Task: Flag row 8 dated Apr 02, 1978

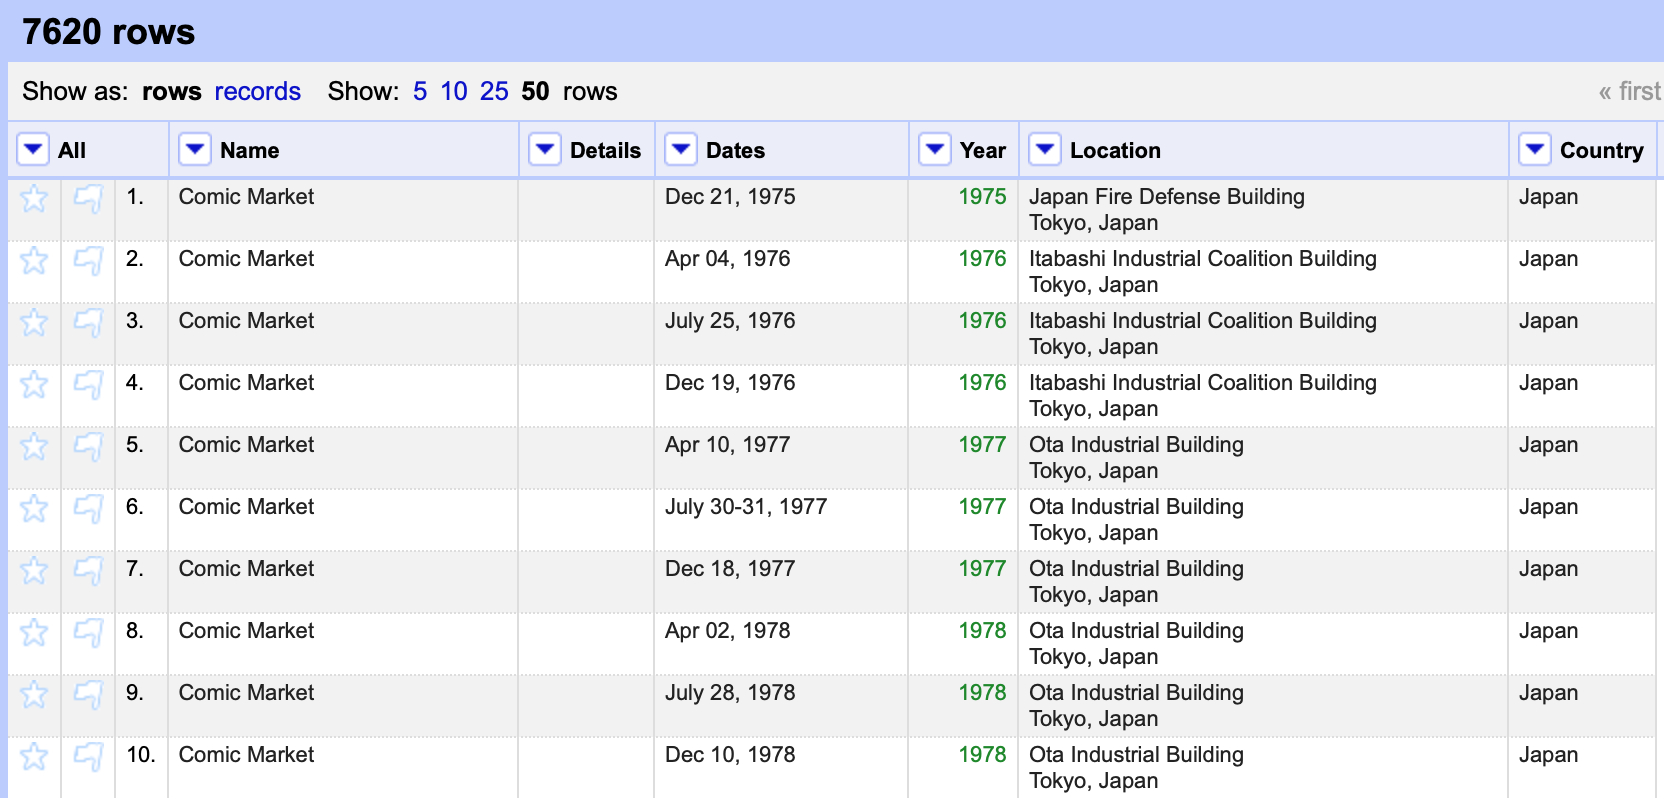Action: [x=88, y=633]
